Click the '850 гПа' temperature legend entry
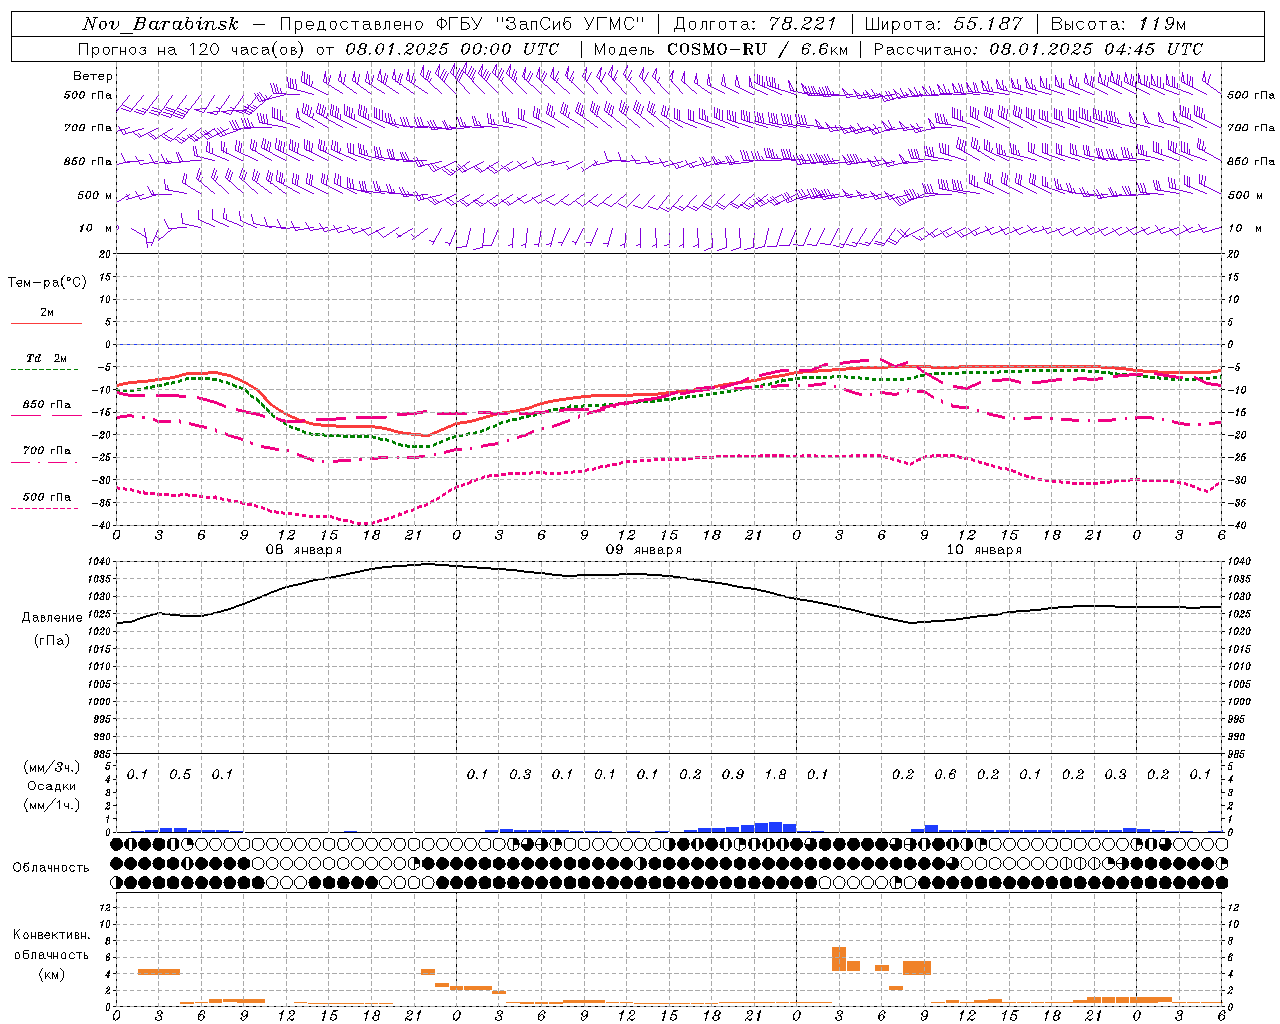Viewport: 1280px width, 1024px height. tap(47, 405)
